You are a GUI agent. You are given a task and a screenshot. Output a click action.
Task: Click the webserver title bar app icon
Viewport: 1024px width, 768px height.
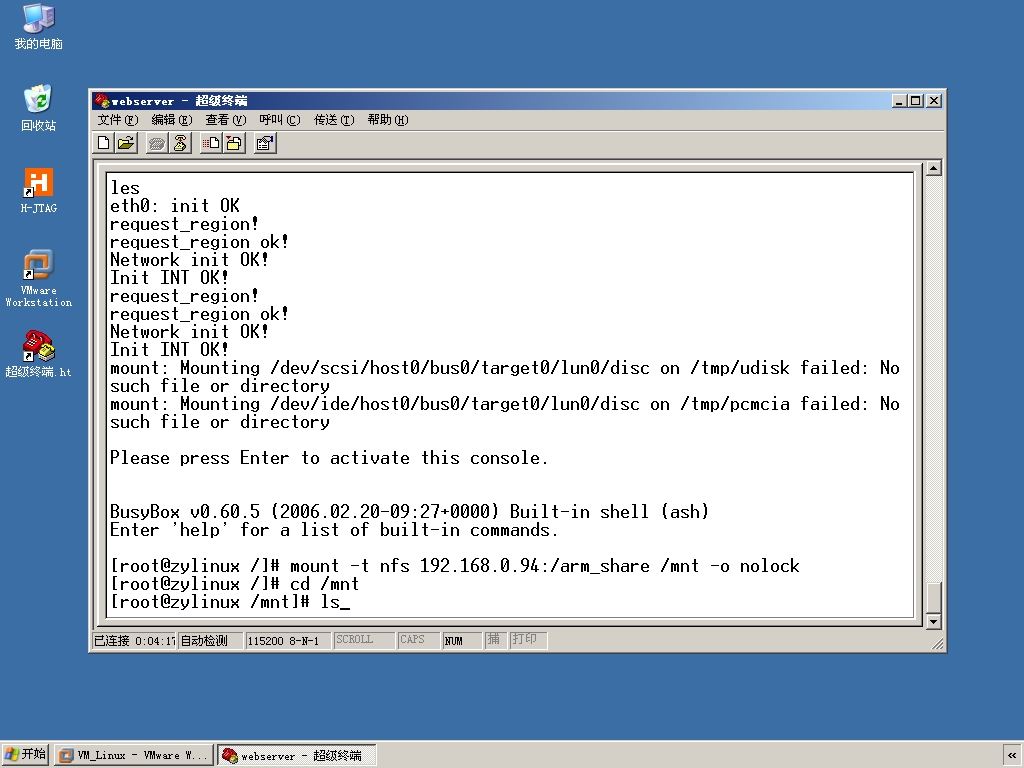coord(101,101)
